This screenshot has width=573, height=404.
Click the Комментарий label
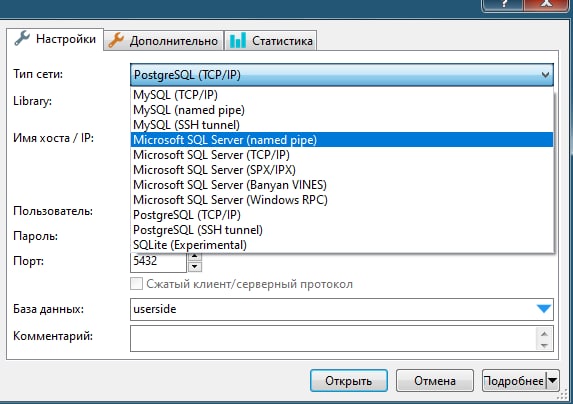click(53, 336)
